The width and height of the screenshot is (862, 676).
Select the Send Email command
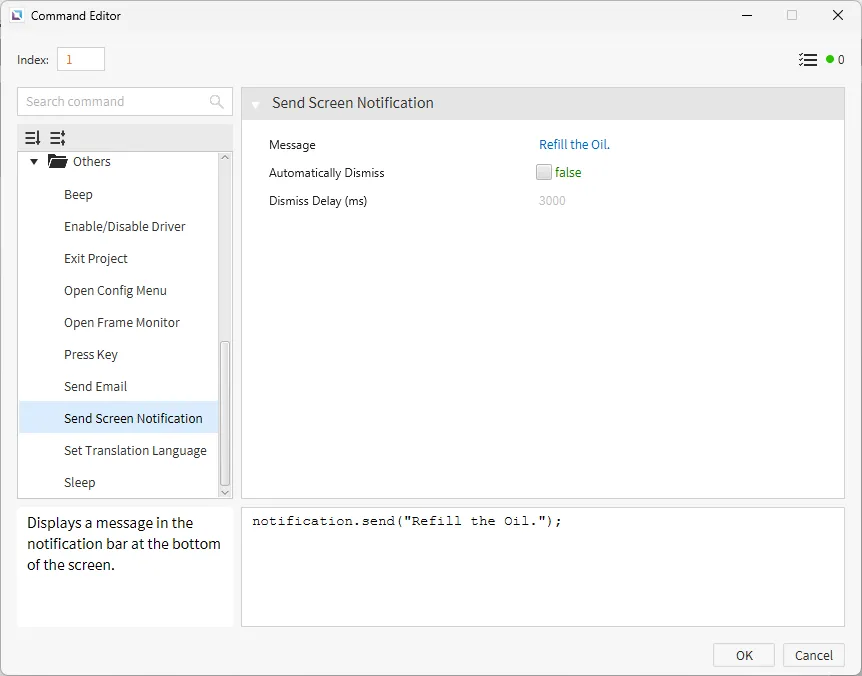(x=96, y=387)
